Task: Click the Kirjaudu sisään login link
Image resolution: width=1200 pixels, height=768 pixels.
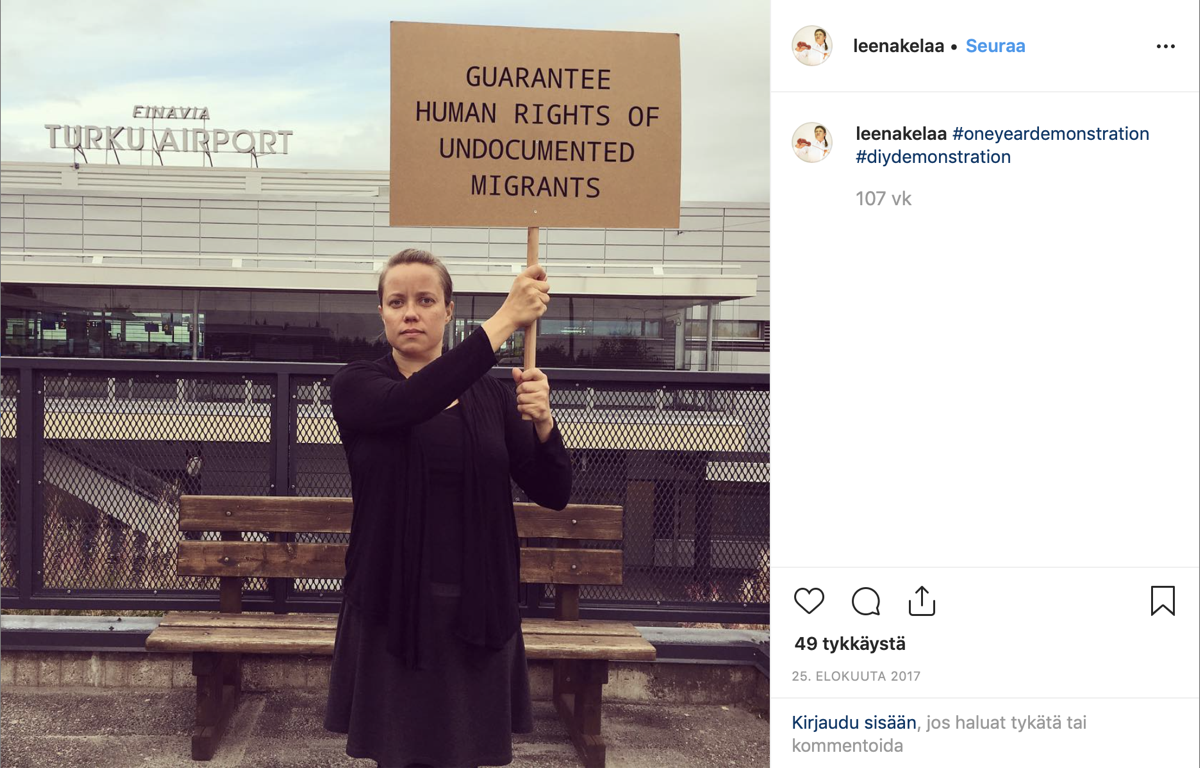Action: 854,722
